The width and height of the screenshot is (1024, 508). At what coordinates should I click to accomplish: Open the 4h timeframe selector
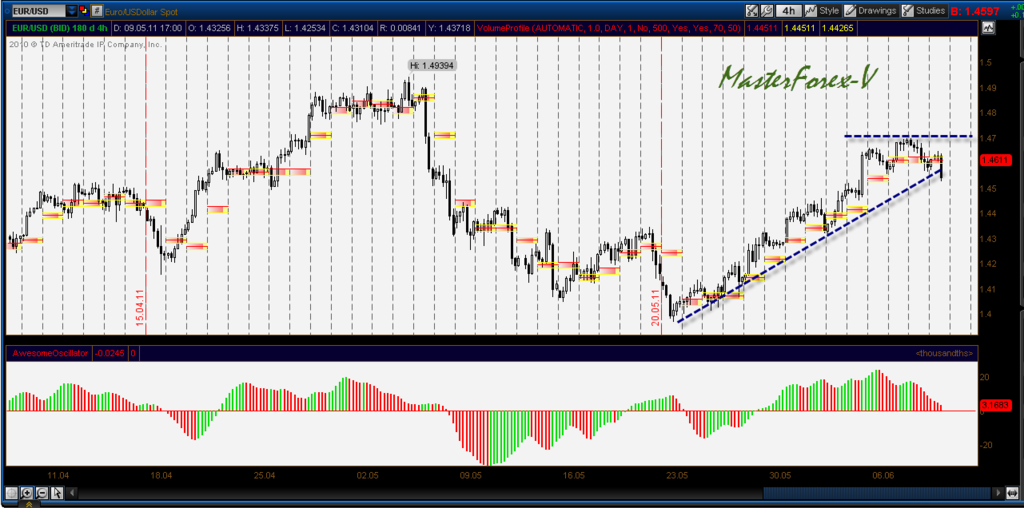789,10
